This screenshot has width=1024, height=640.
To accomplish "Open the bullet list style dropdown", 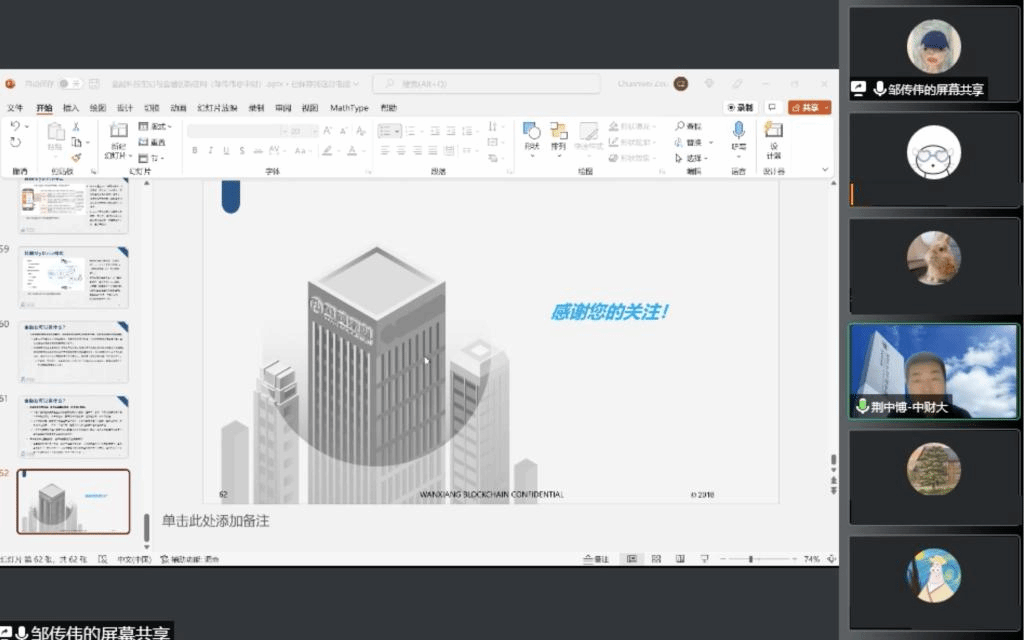I will pyautogui.click(x=398, y=130).
